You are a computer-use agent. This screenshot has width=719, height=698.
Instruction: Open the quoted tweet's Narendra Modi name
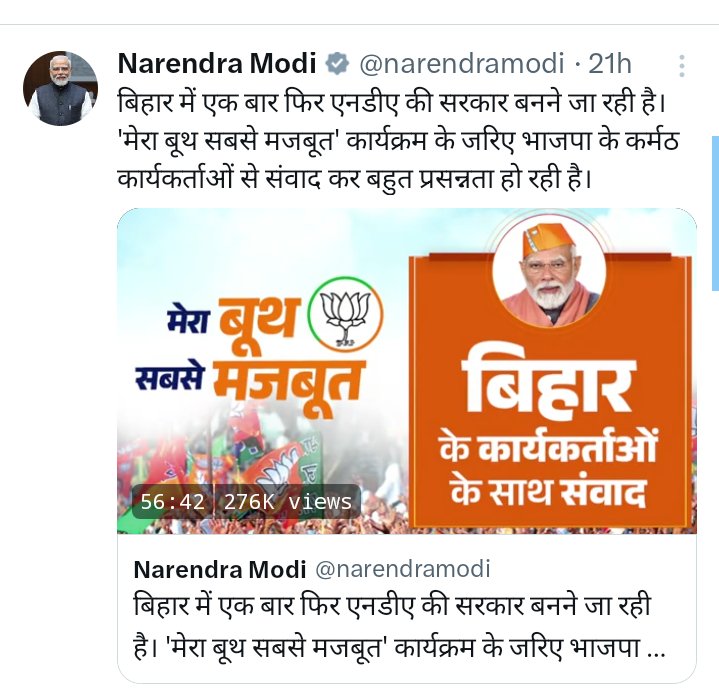click(220, 570)
